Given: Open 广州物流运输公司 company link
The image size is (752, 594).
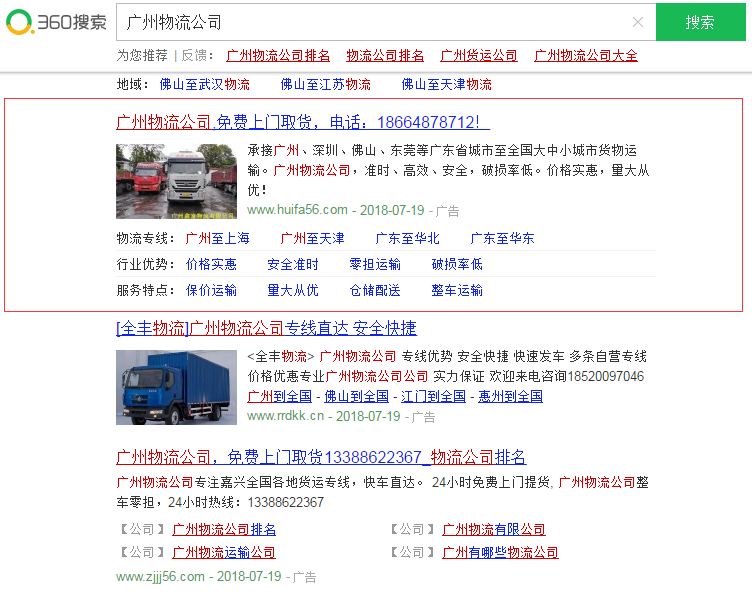Looking at the screenshot, I should click(x=223, y=552).
